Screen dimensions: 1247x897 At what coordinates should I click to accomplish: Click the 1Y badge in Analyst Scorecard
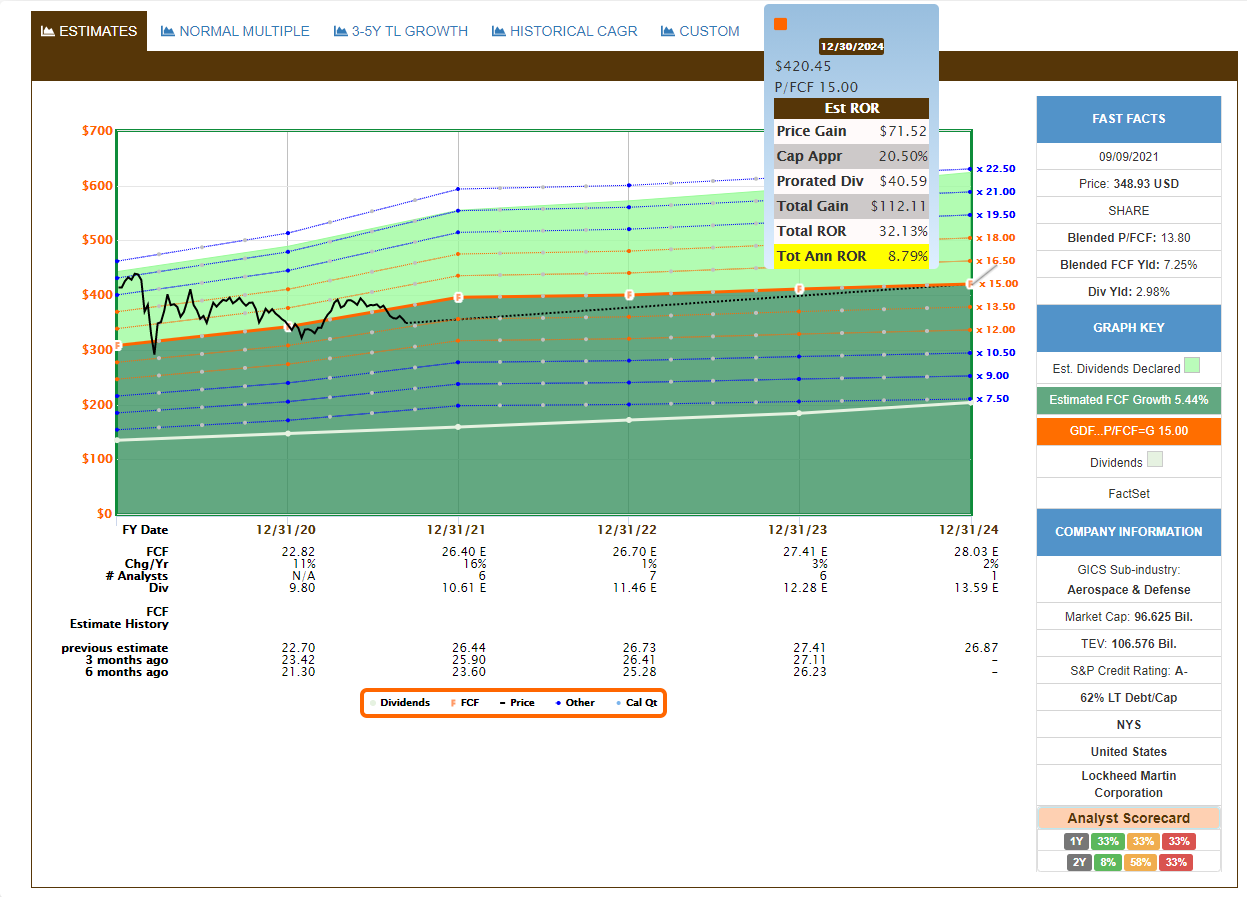coord(1077,841)
